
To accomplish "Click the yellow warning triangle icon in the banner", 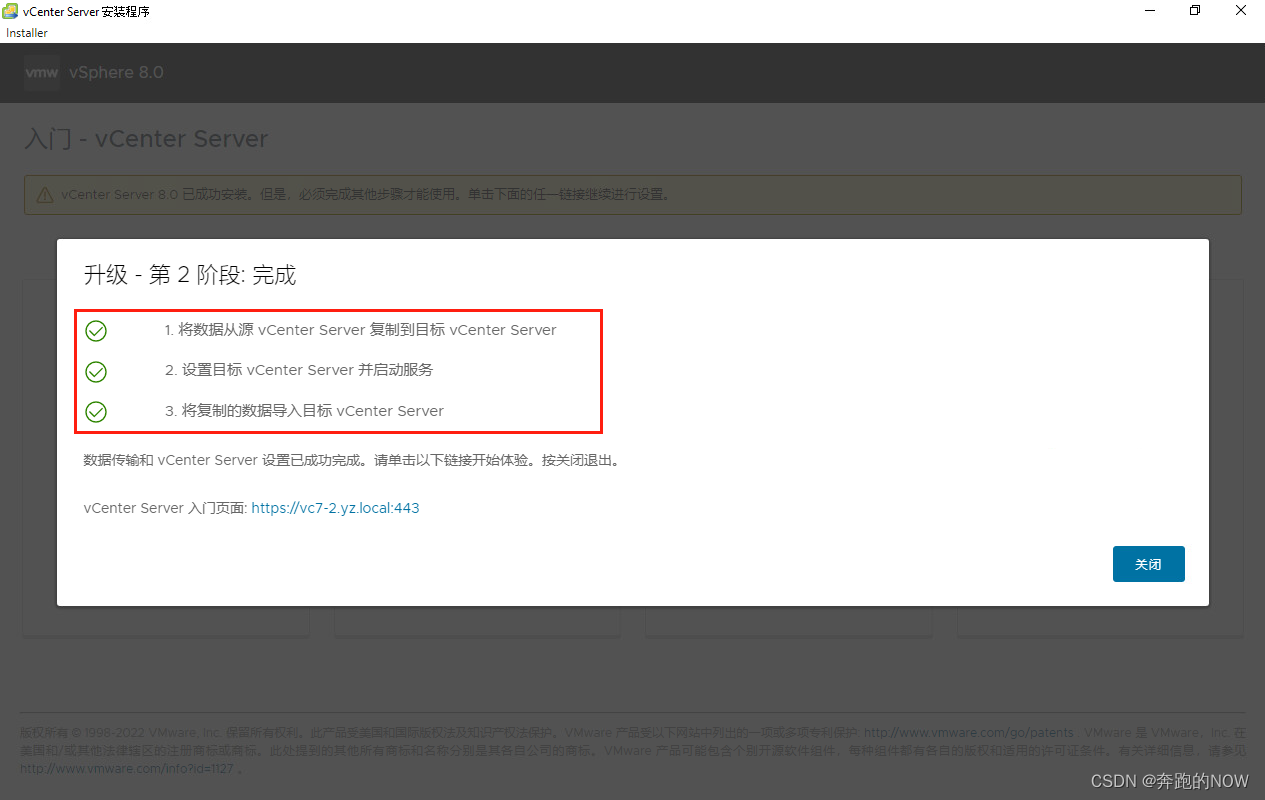I will [45, 195].
